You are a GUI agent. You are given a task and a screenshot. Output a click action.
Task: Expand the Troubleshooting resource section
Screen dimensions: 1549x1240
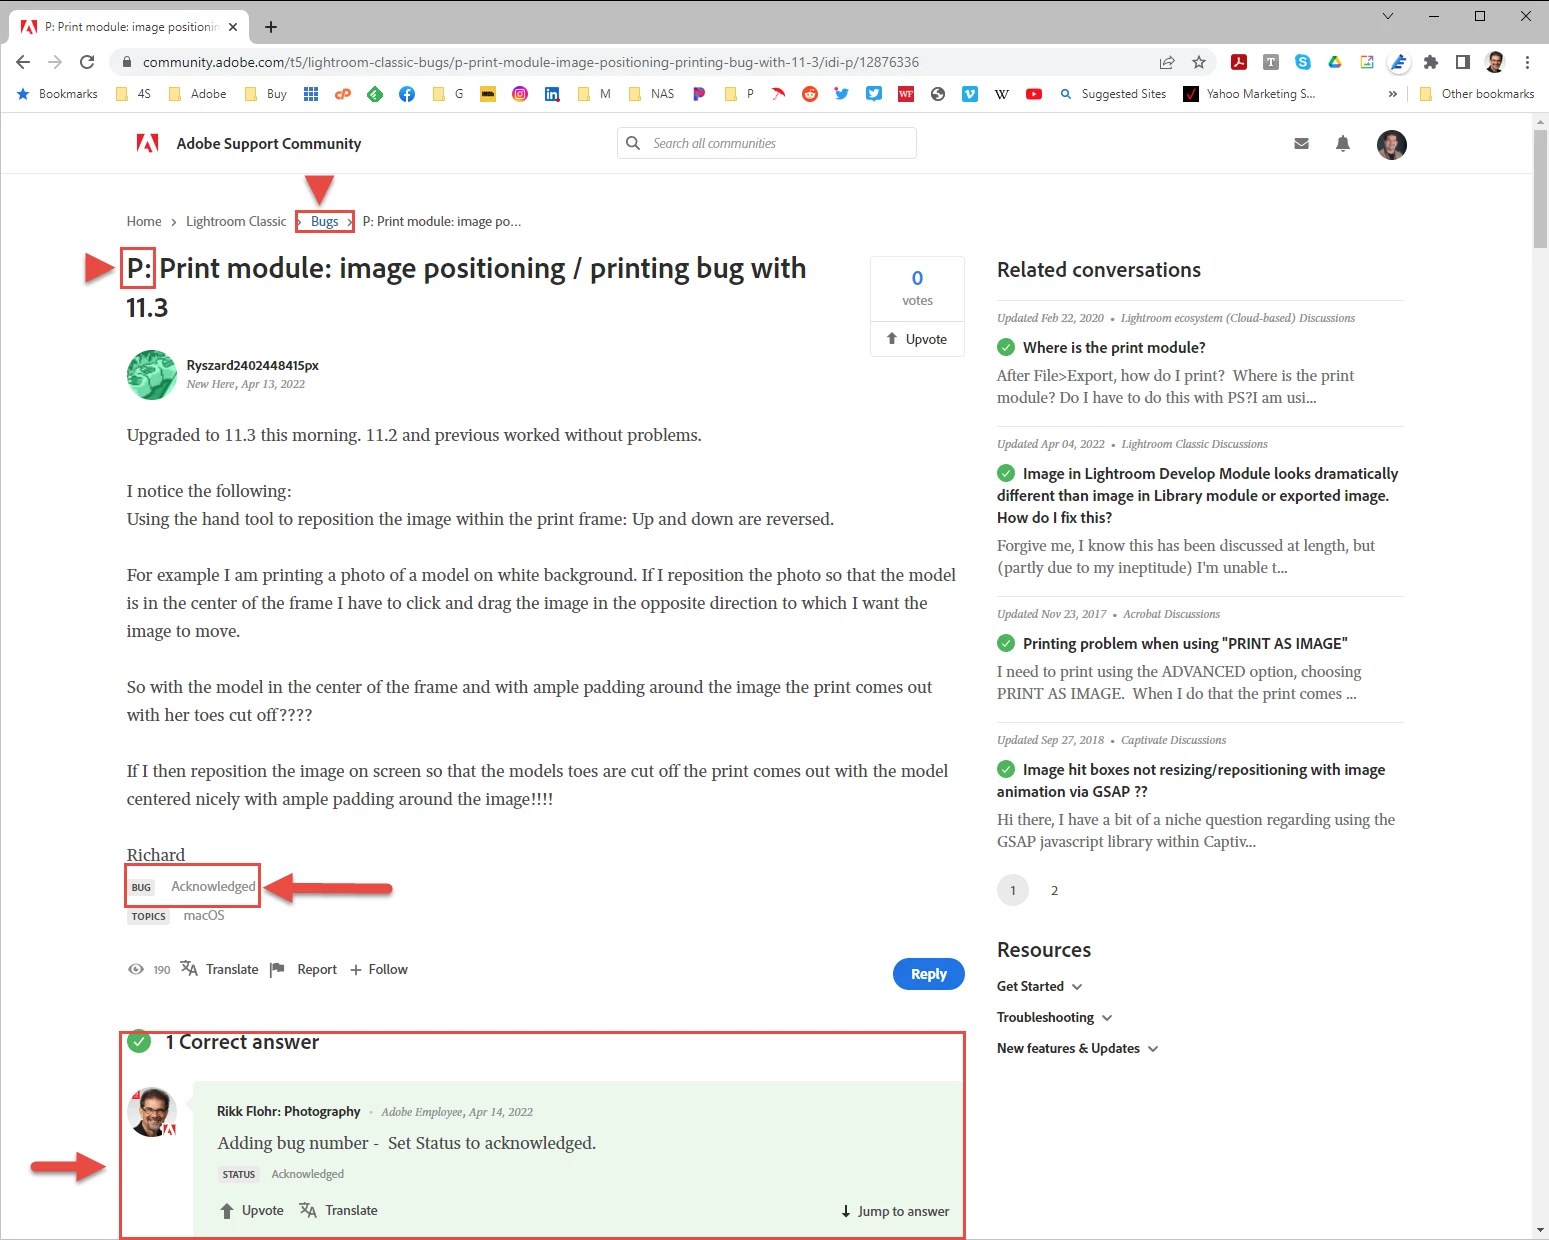[x=1055, y=1017]
